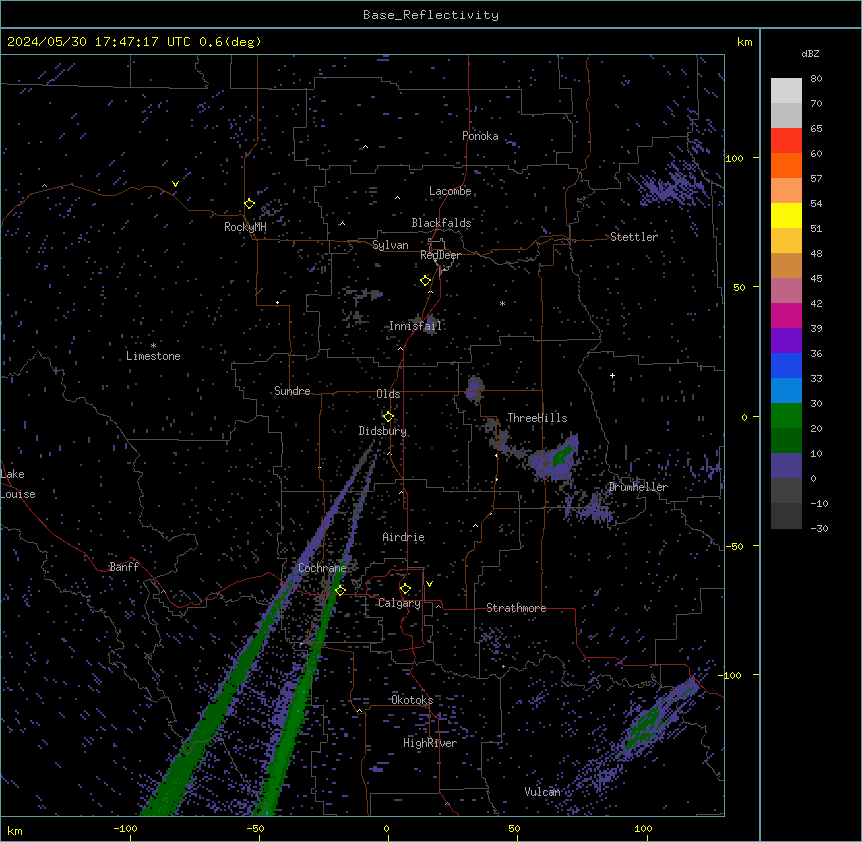Image resolution: width=862 pixels, height=842 pixels.
Task: Select the yellow diamond marker beside Cochrane
Action: click(x=340, y=590)
